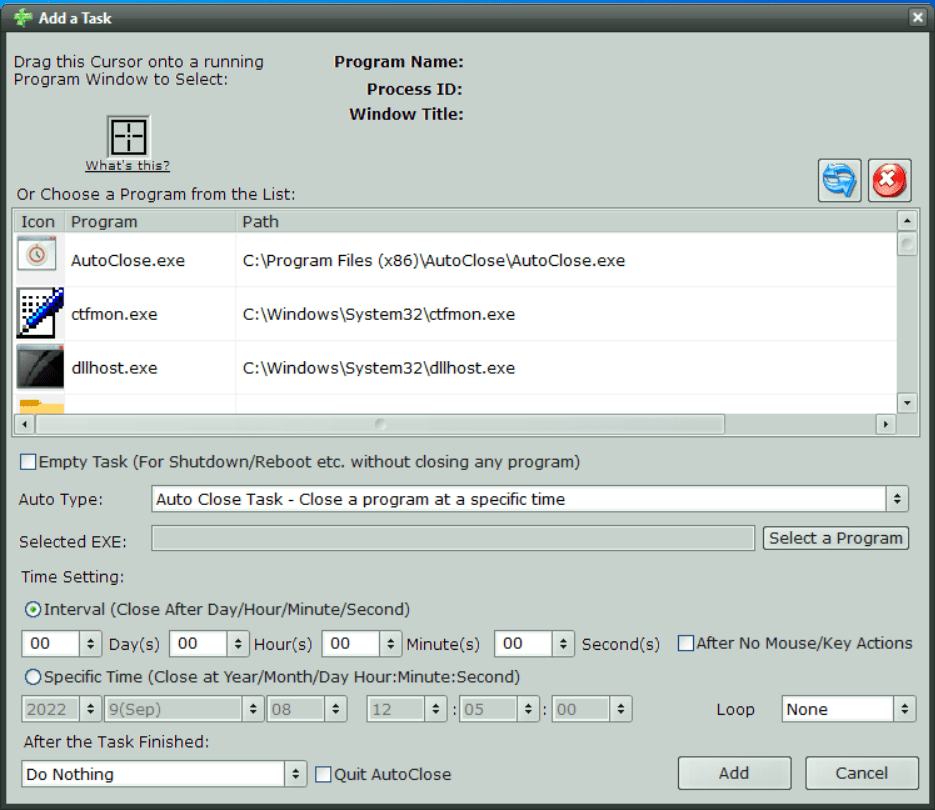The width and height of the screenshot is (935, 810).
Task: Click the Select a Program button
Action: [835, 538]
